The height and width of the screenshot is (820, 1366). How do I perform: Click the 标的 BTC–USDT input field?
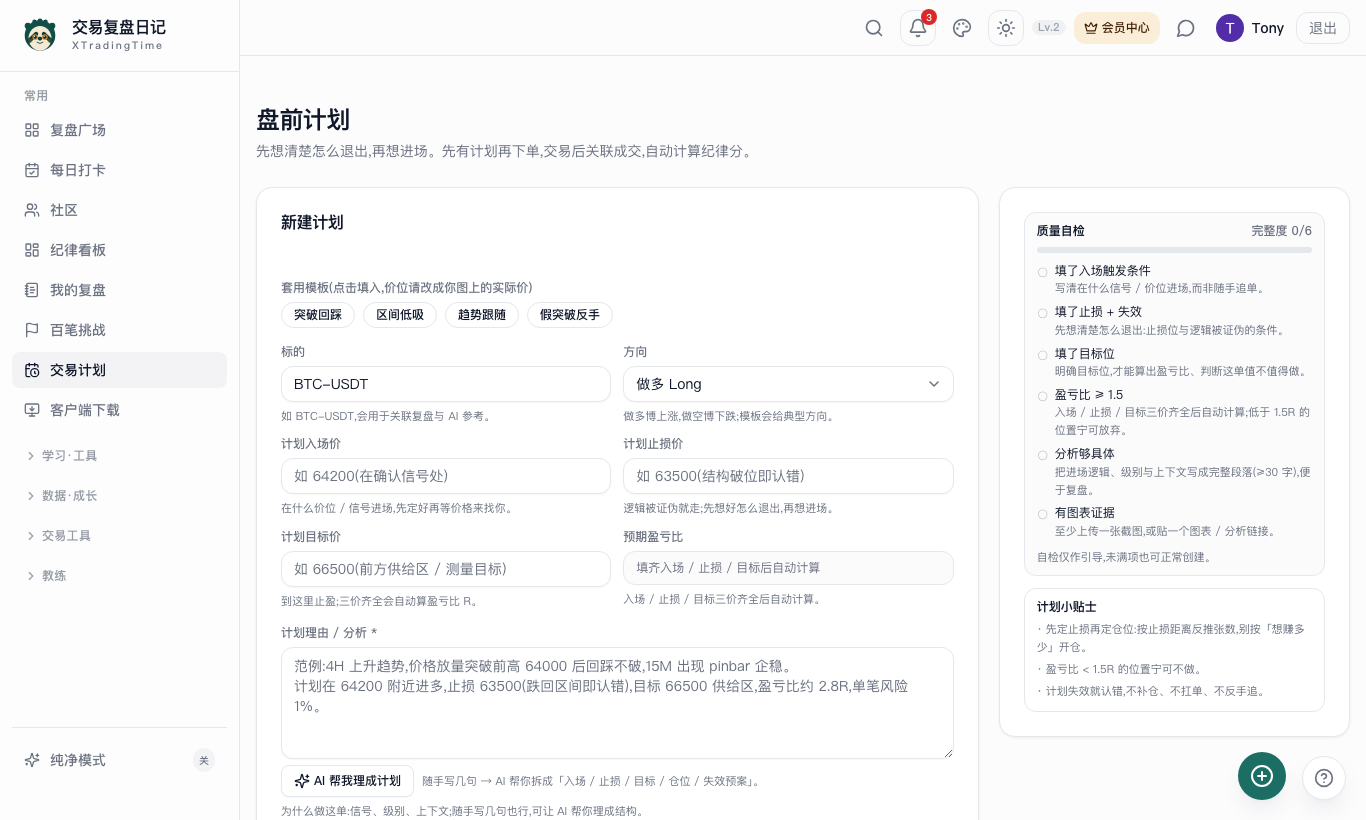[x=446, y=384]
